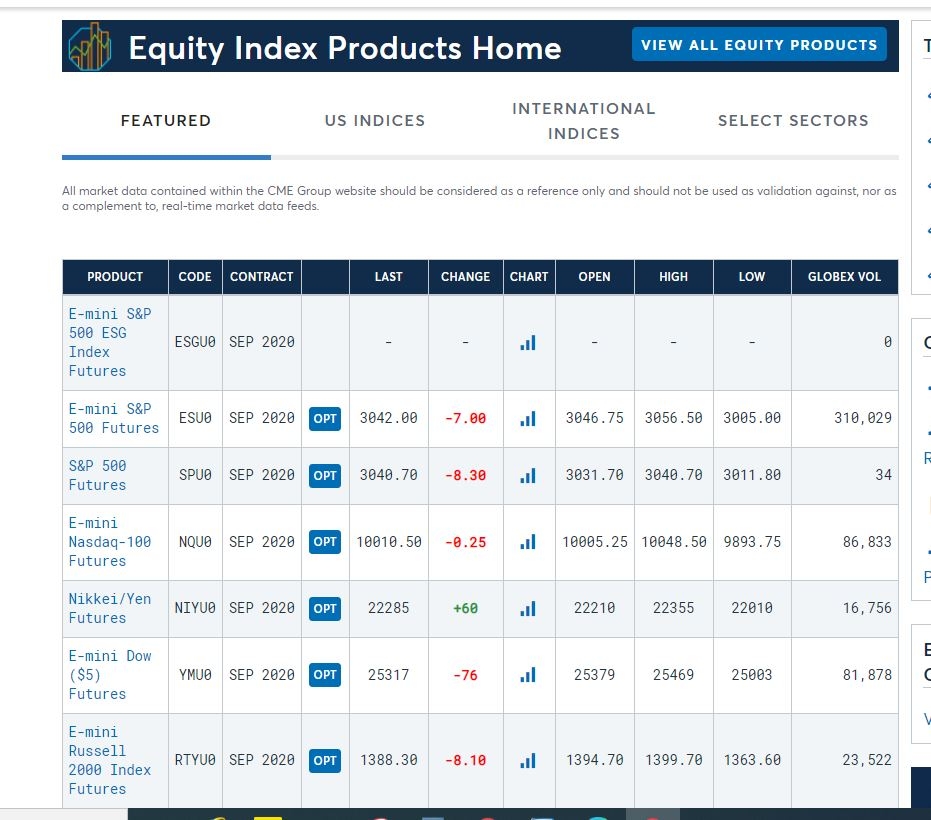Select code cell ESGU0
931x820 pixels.
coord(195,343)
